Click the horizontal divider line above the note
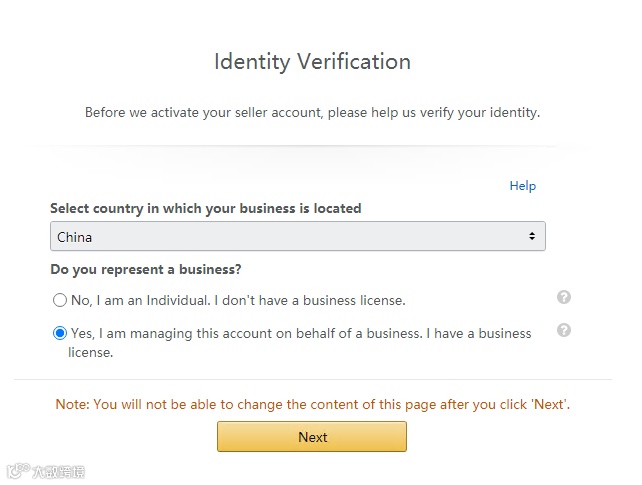 312,380
